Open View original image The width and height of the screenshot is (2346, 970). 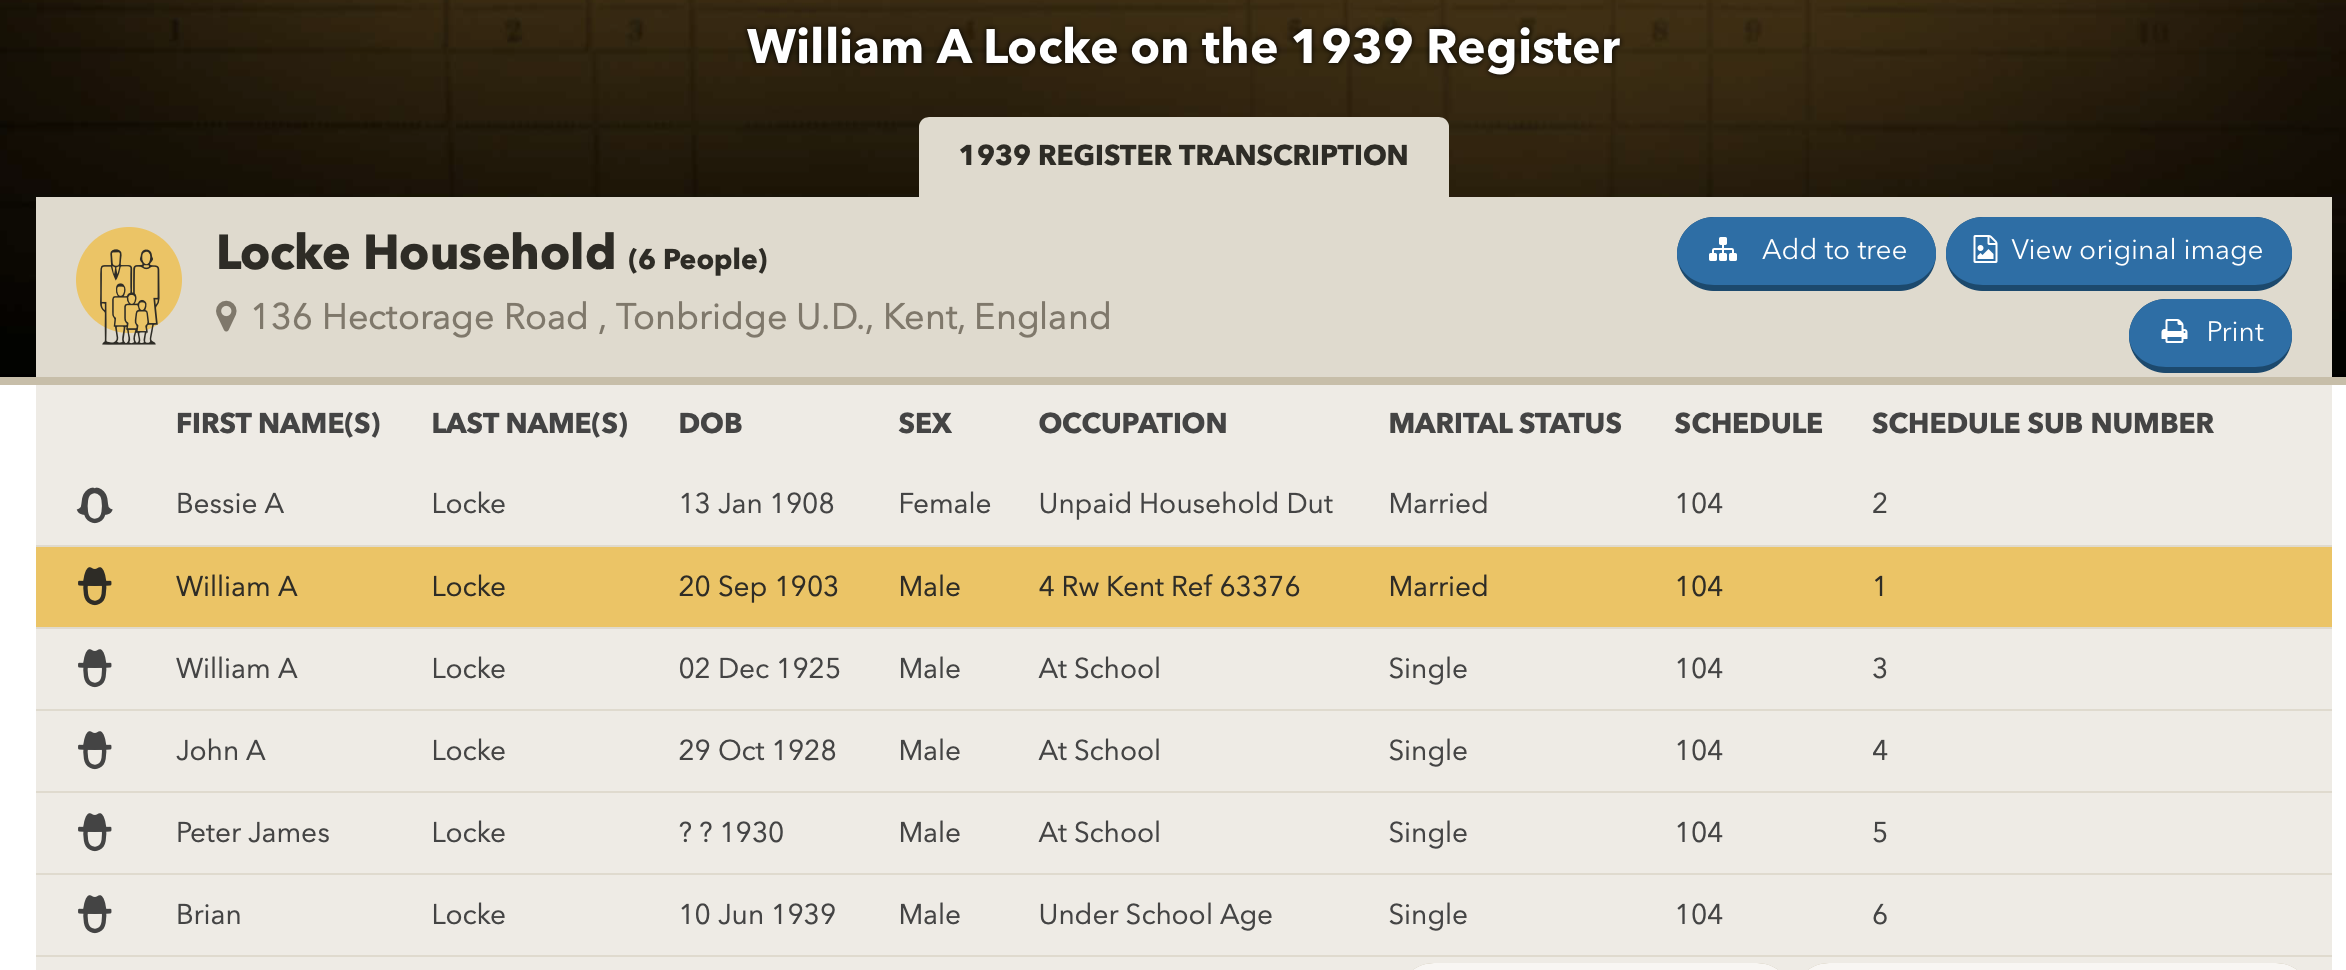[x=2118, y=251]
